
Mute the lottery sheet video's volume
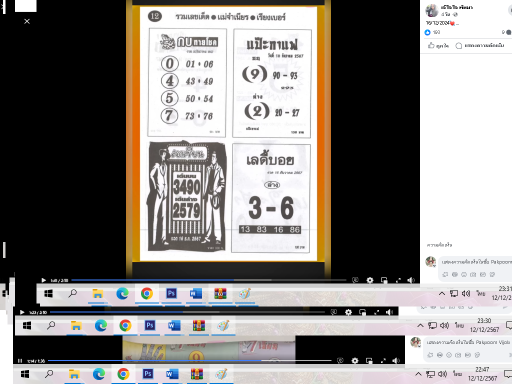411,280
